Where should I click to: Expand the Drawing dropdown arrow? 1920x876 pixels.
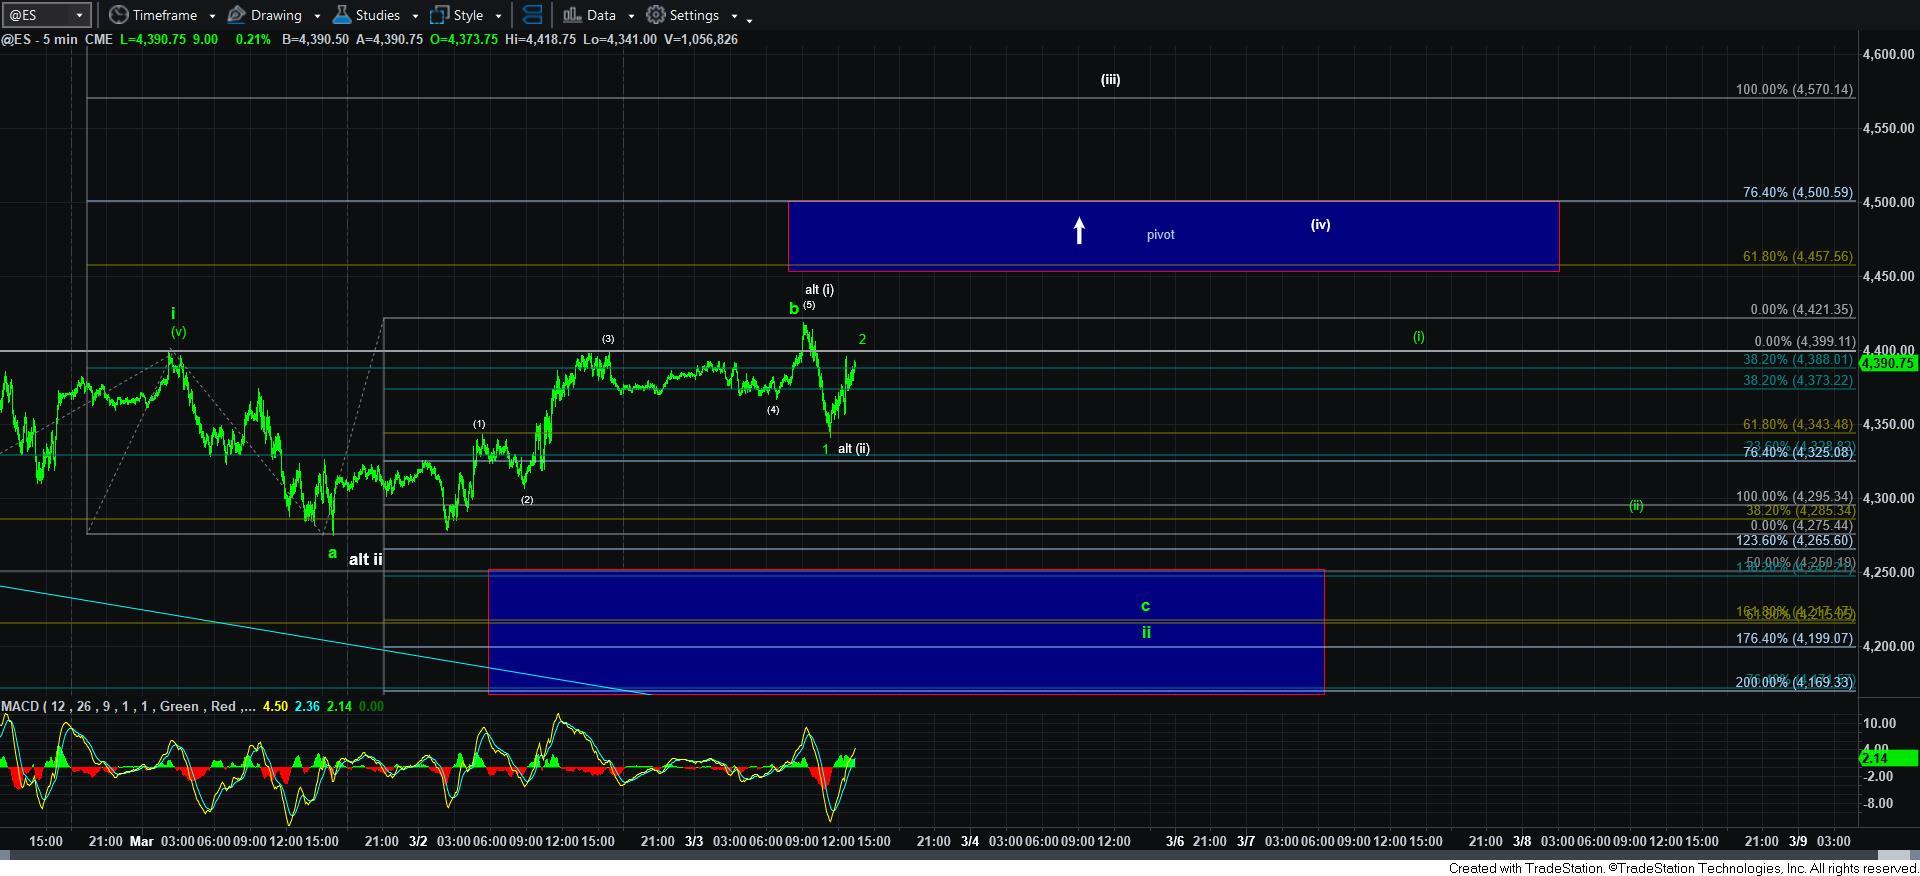point(317,16)
